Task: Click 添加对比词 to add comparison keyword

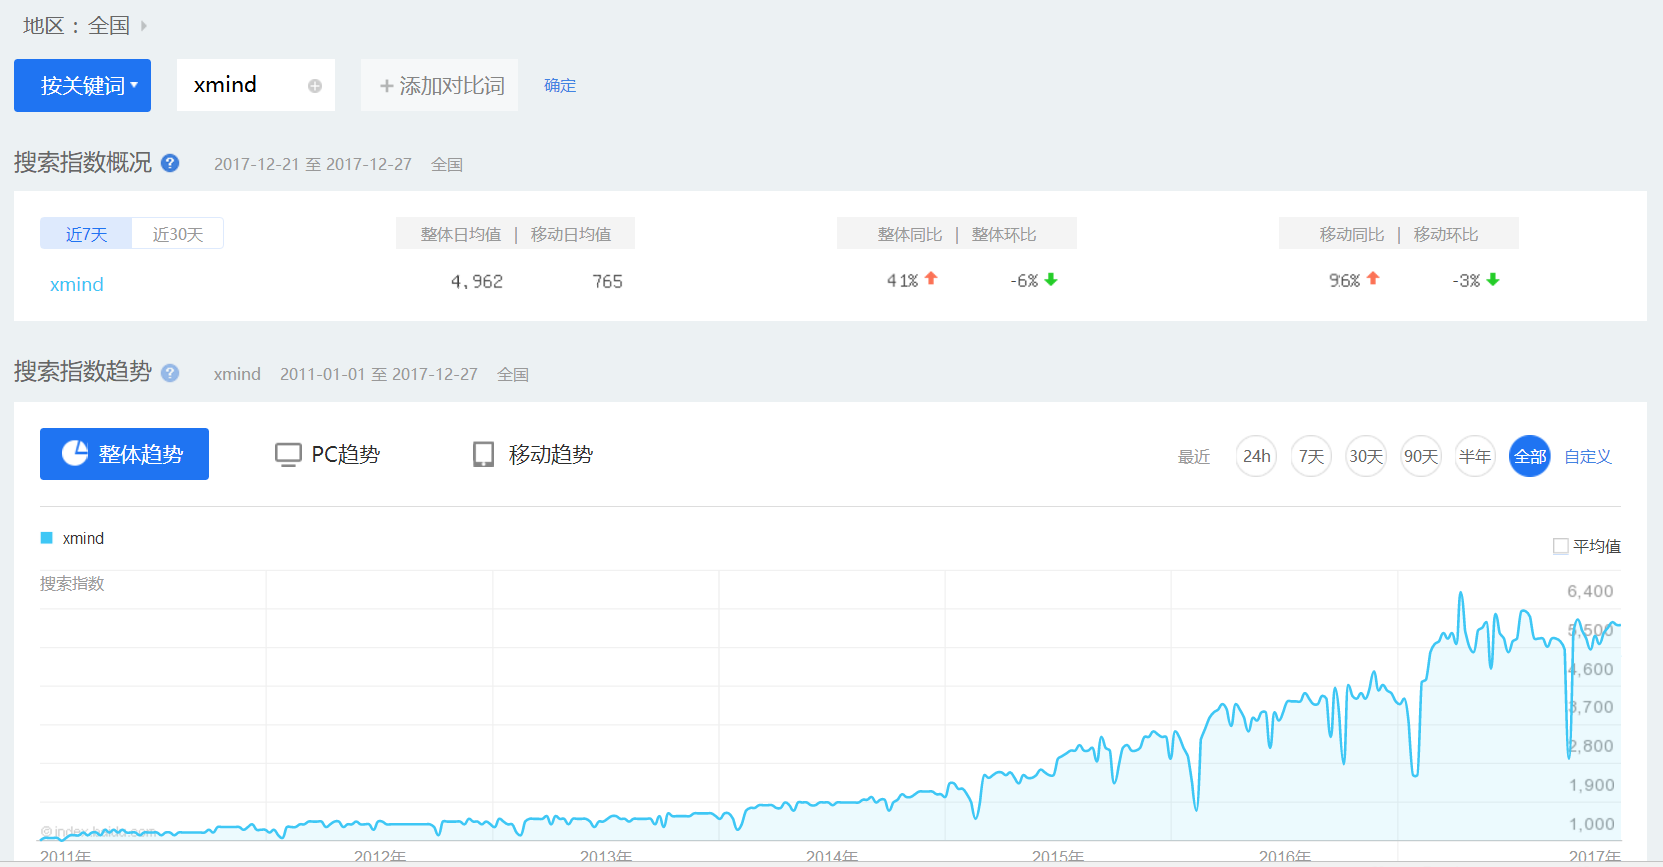Action: pyautogui.click(x=441, y=86)
